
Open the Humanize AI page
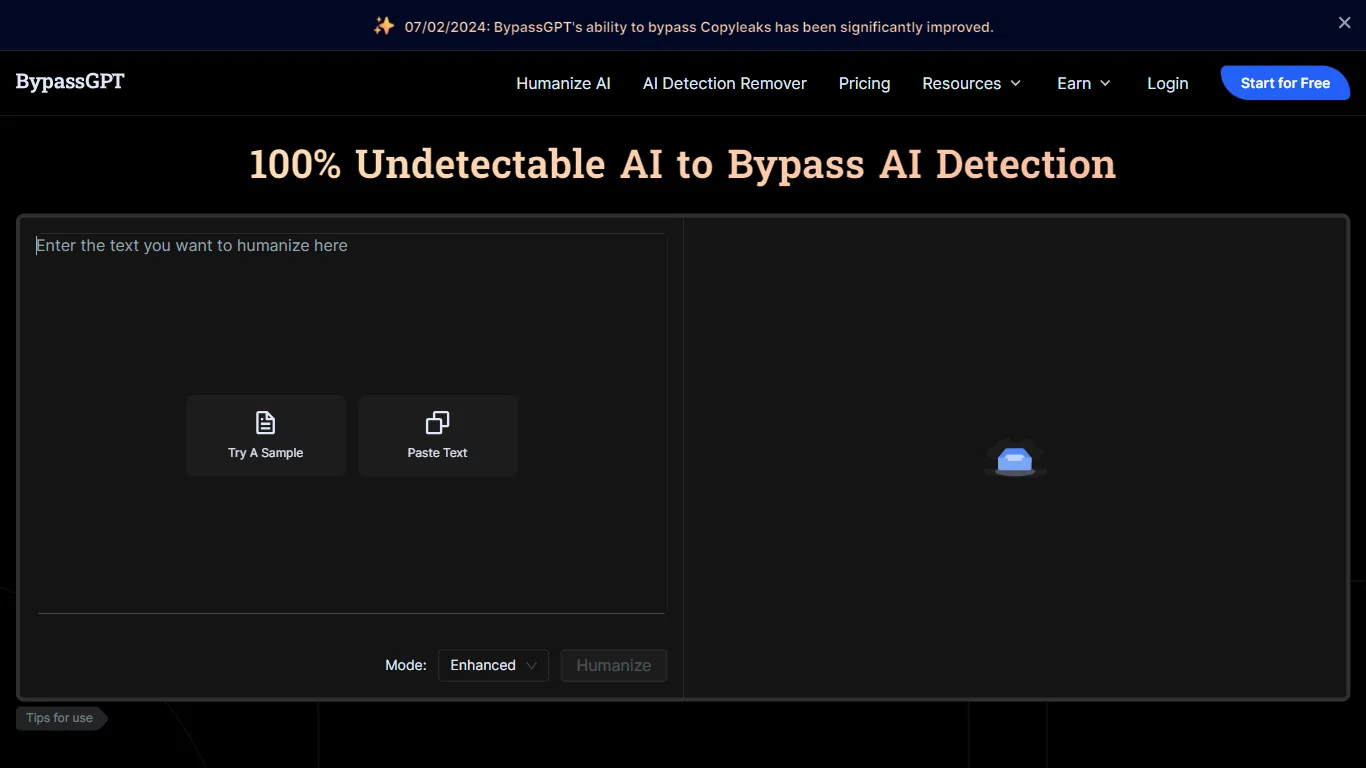click(563, 83)
